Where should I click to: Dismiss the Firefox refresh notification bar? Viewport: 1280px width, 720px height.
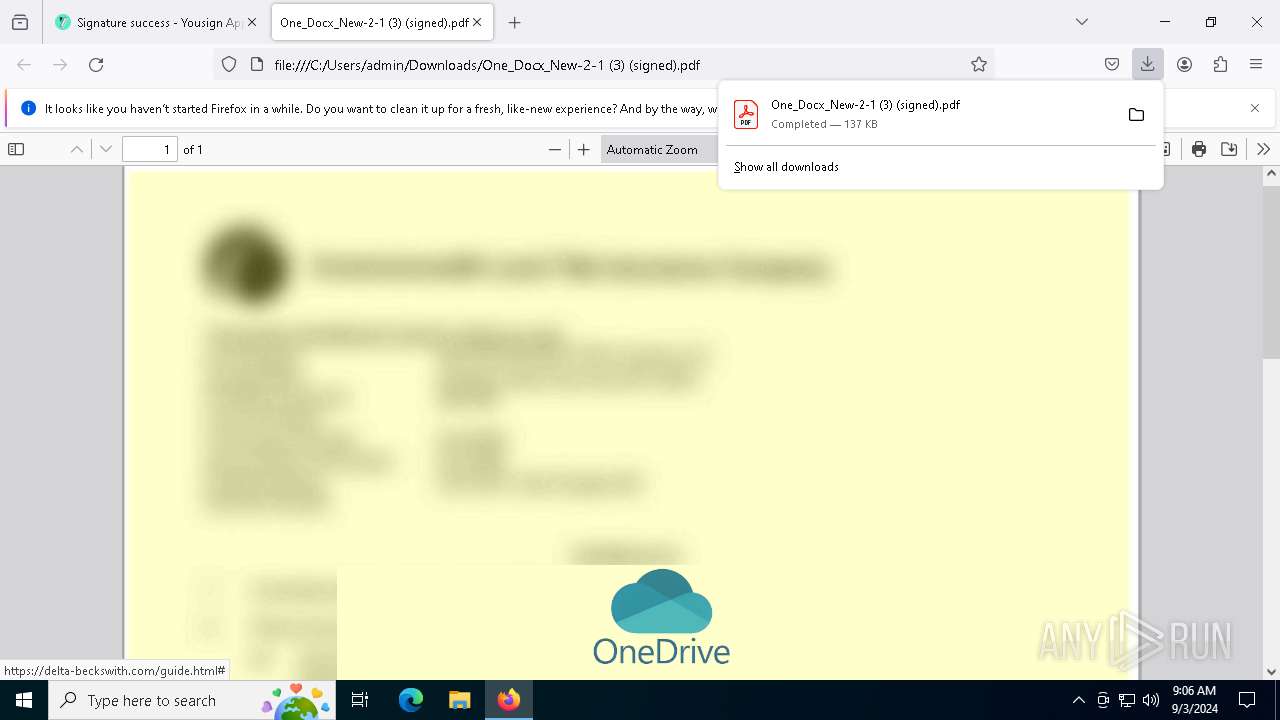(1255, 108)
